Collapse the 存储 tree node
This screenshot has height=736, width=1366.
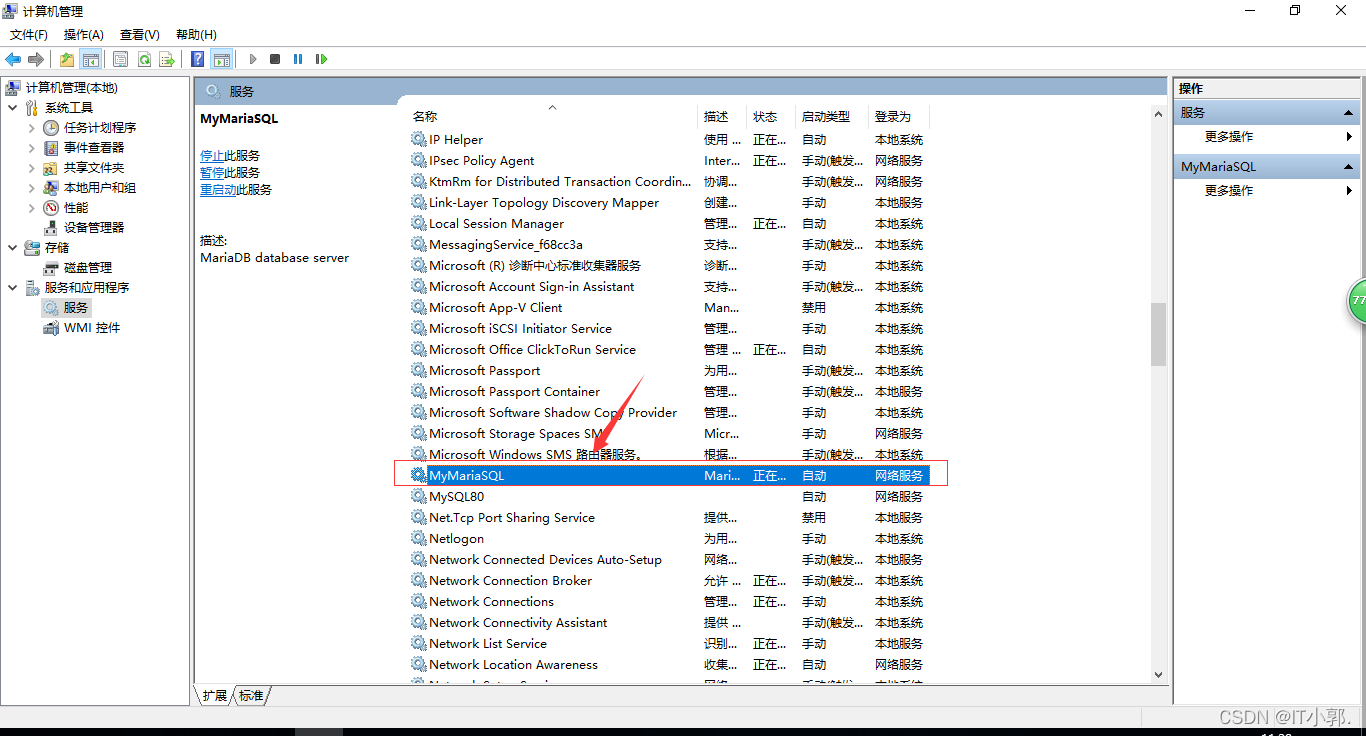coord(12,248)
